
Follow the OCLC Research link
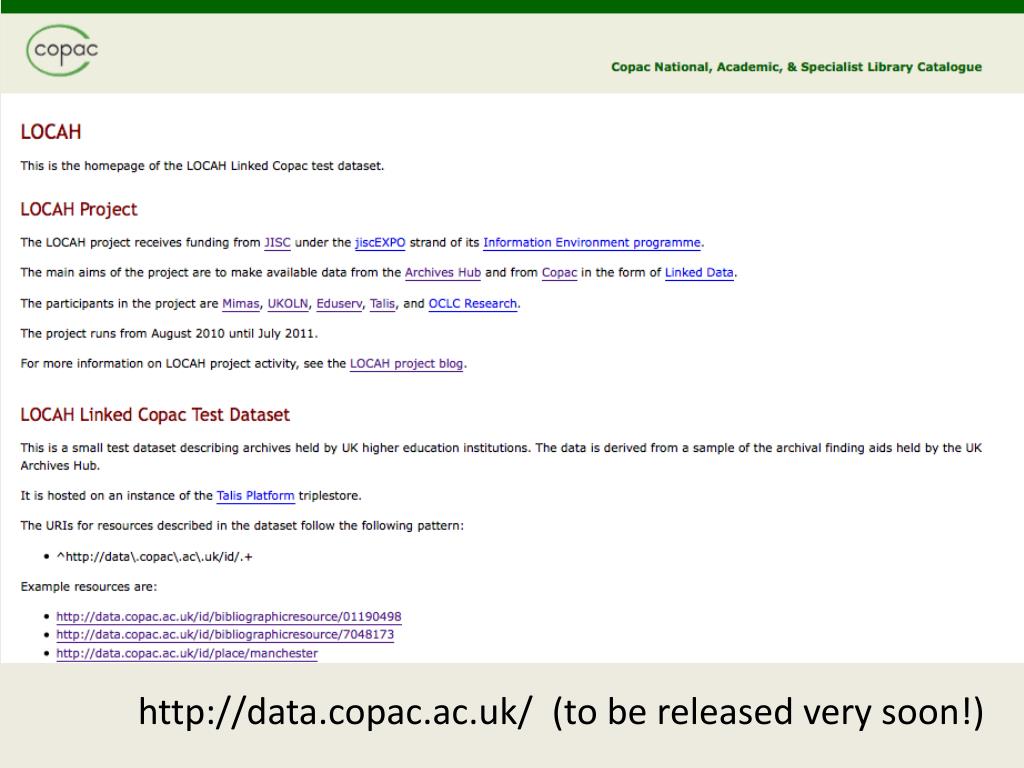click(x=473, y=304)
